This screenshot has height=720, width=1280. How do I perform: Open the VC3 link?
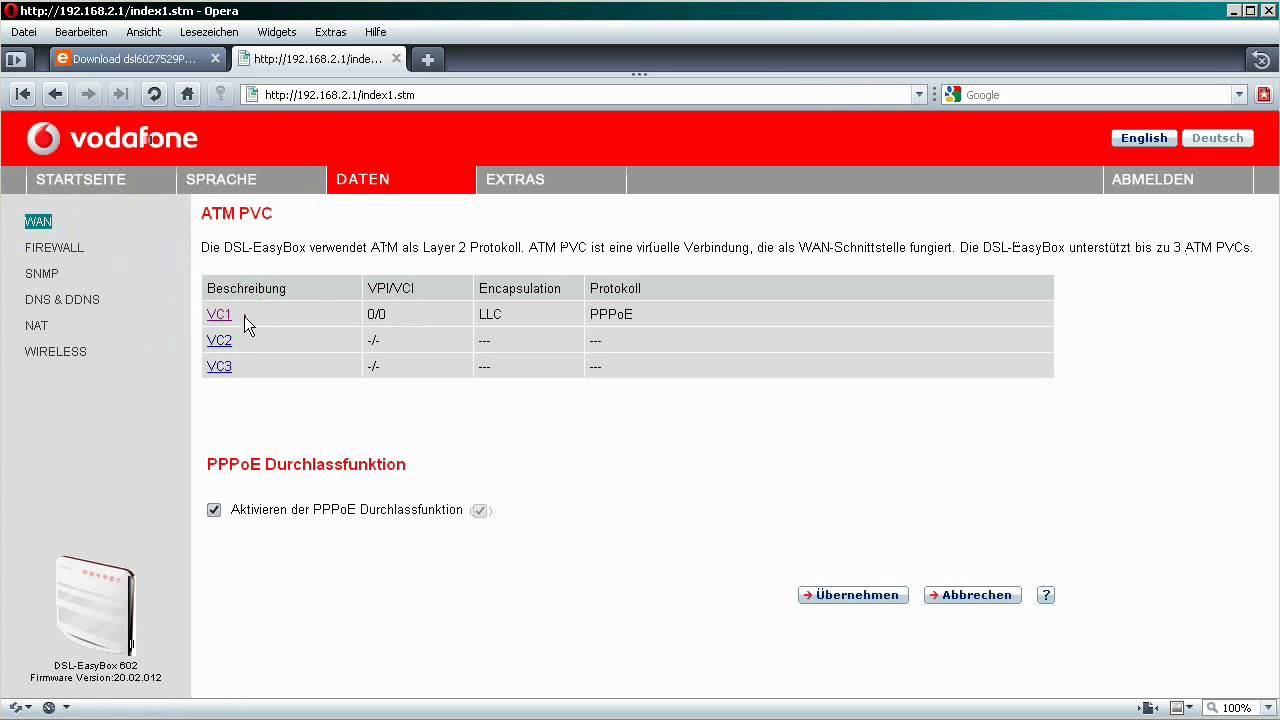tap(219, 366)
